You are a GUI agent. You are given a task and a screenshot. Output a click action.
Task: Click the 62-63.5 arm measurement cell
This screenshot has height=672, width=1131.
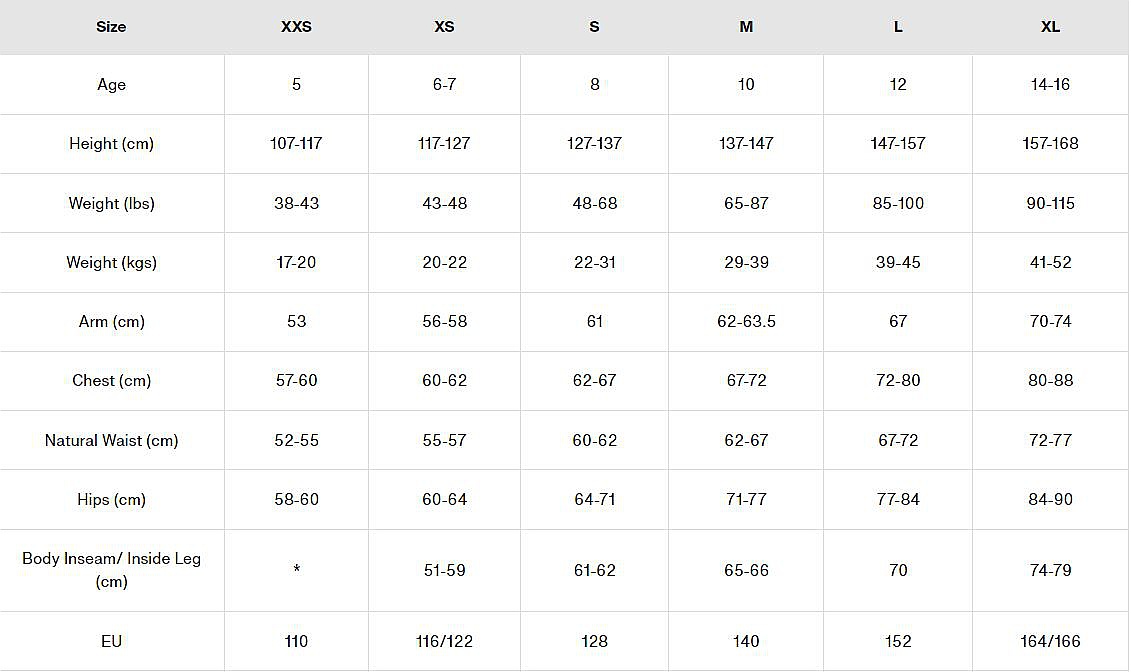pyautogui.click(x=746, y=322)
